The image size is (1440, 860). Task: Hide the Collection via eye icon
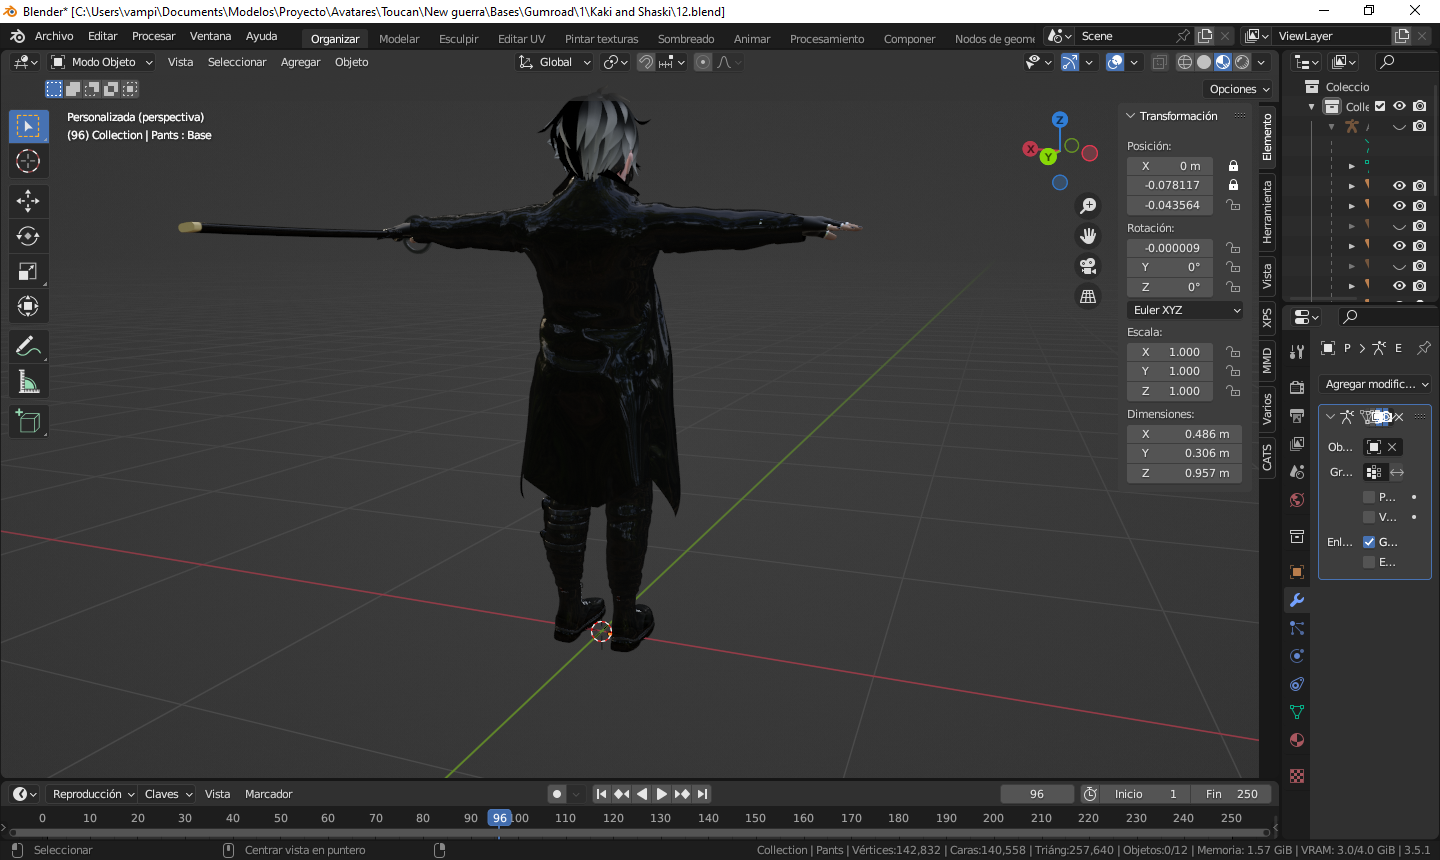(x=1399, y=106)
